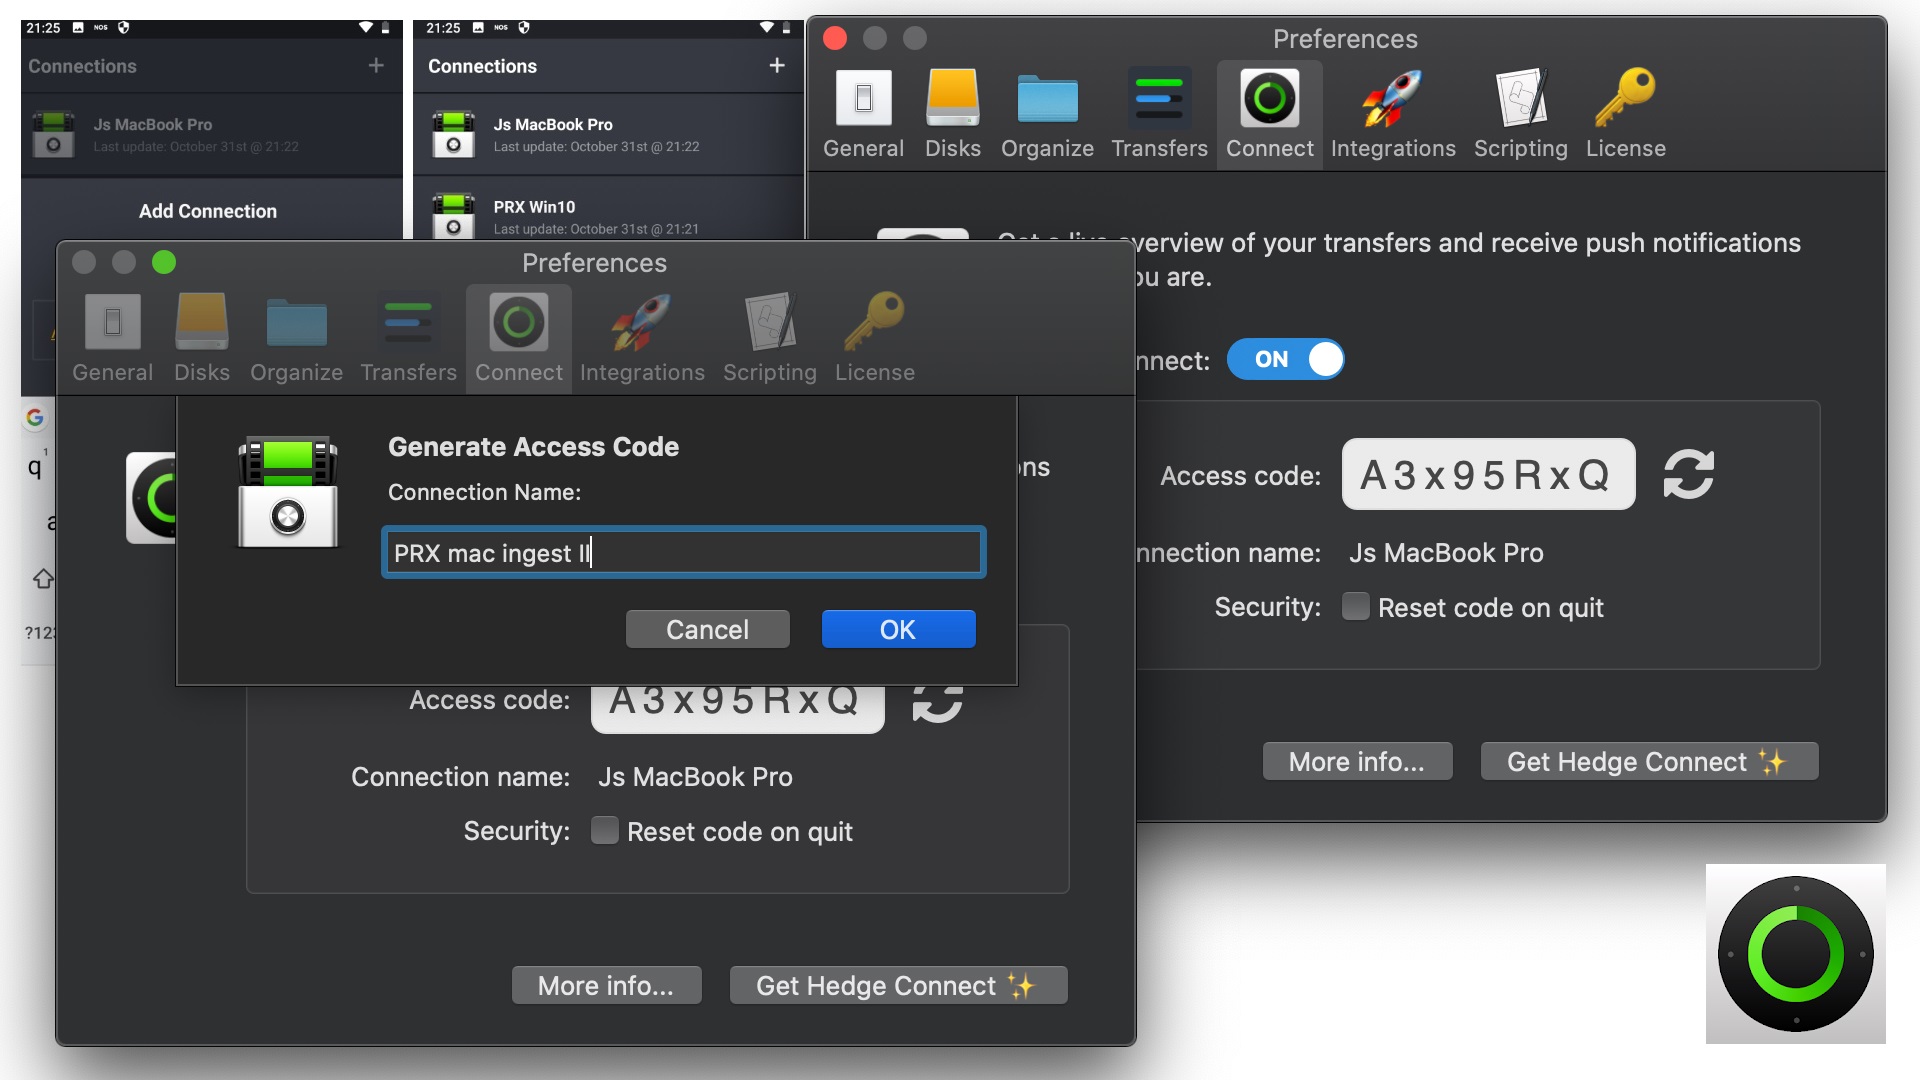
Task: Click License key icon in front Preferences window
Action: click(x=875, y=321)
